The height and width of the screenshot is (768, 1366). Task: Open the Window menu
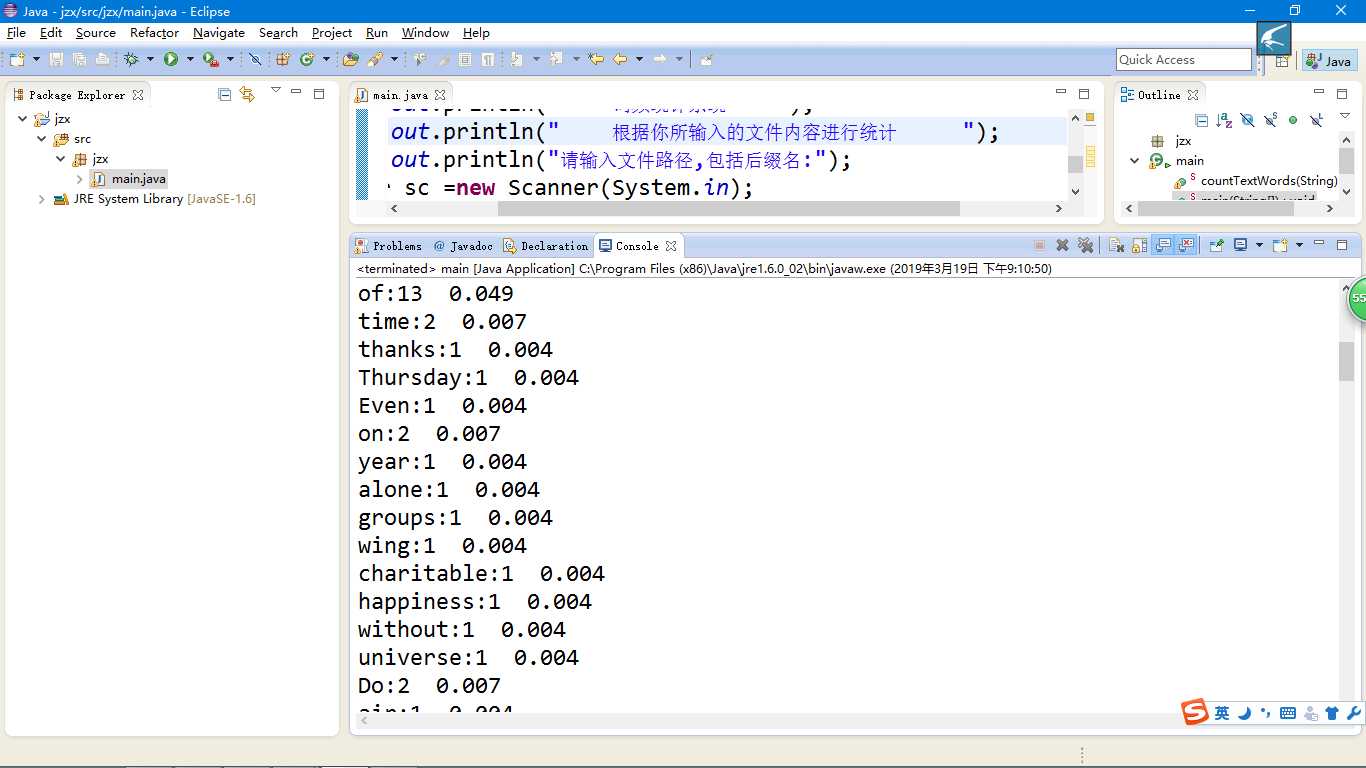425,32
